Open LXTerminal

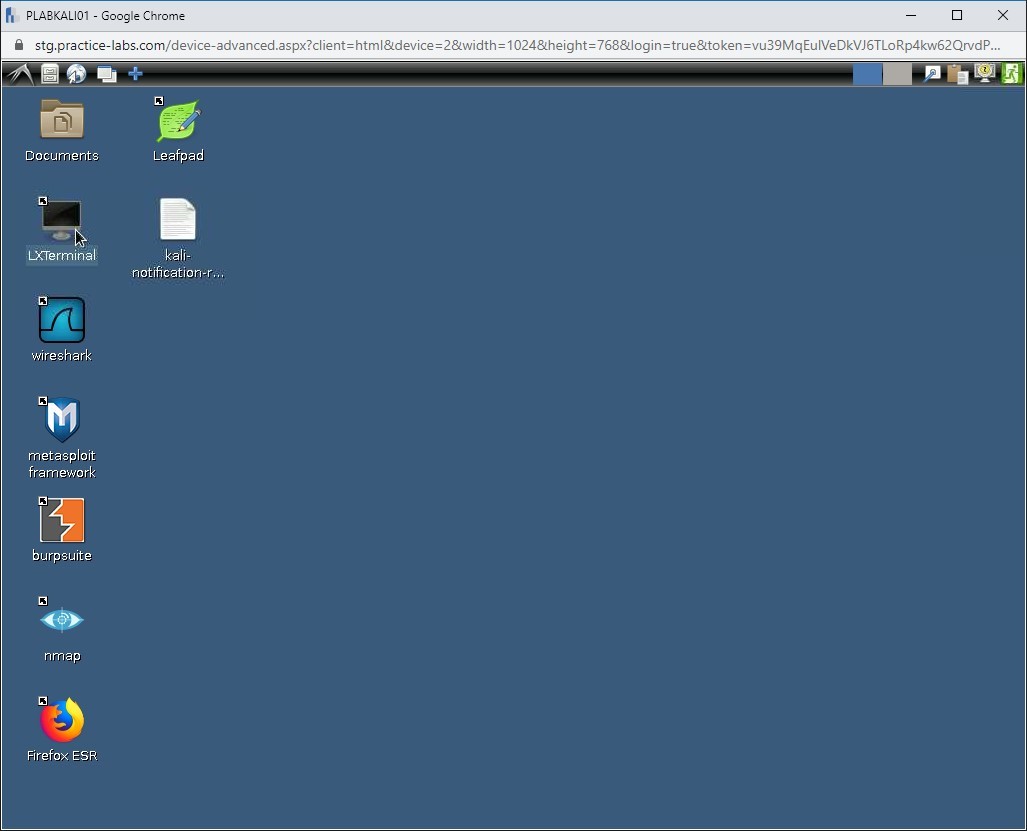click(61, 218)
